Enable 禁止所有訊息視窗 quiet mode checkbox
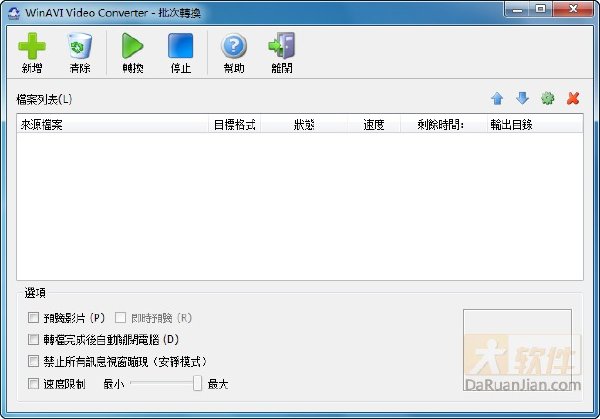The width and height of the screenshot is (600, 419). tap(33, 361)
